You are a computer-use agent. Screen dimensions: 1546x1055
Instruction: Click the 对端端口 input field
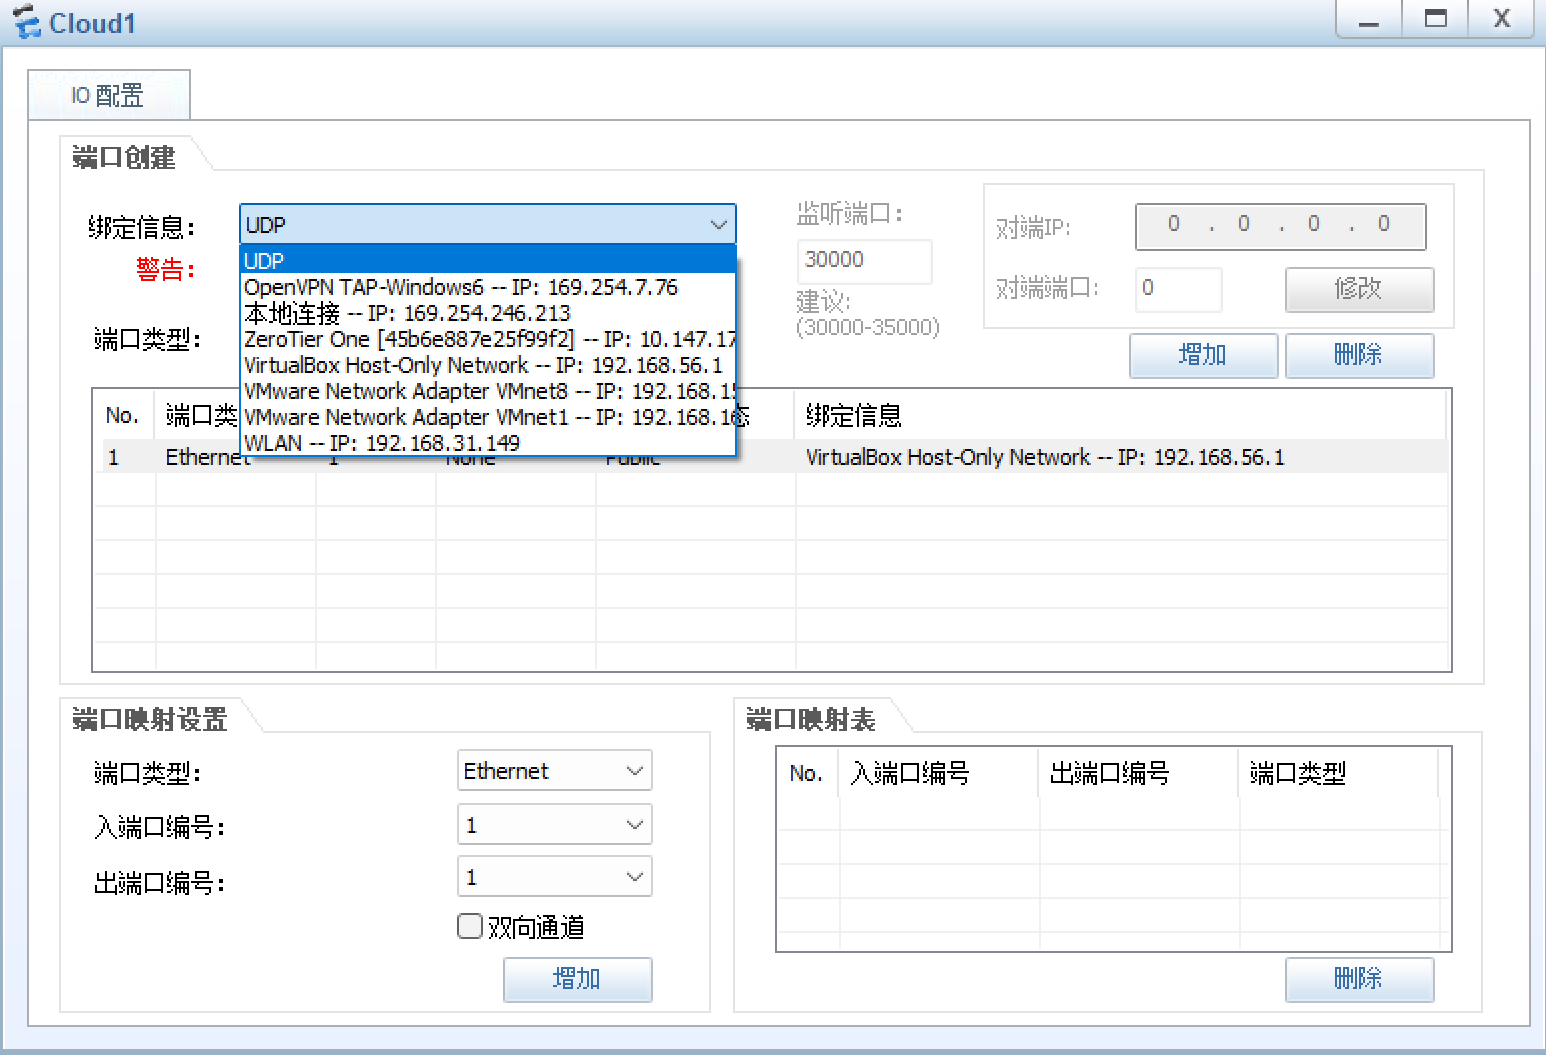coord(1178,289)
